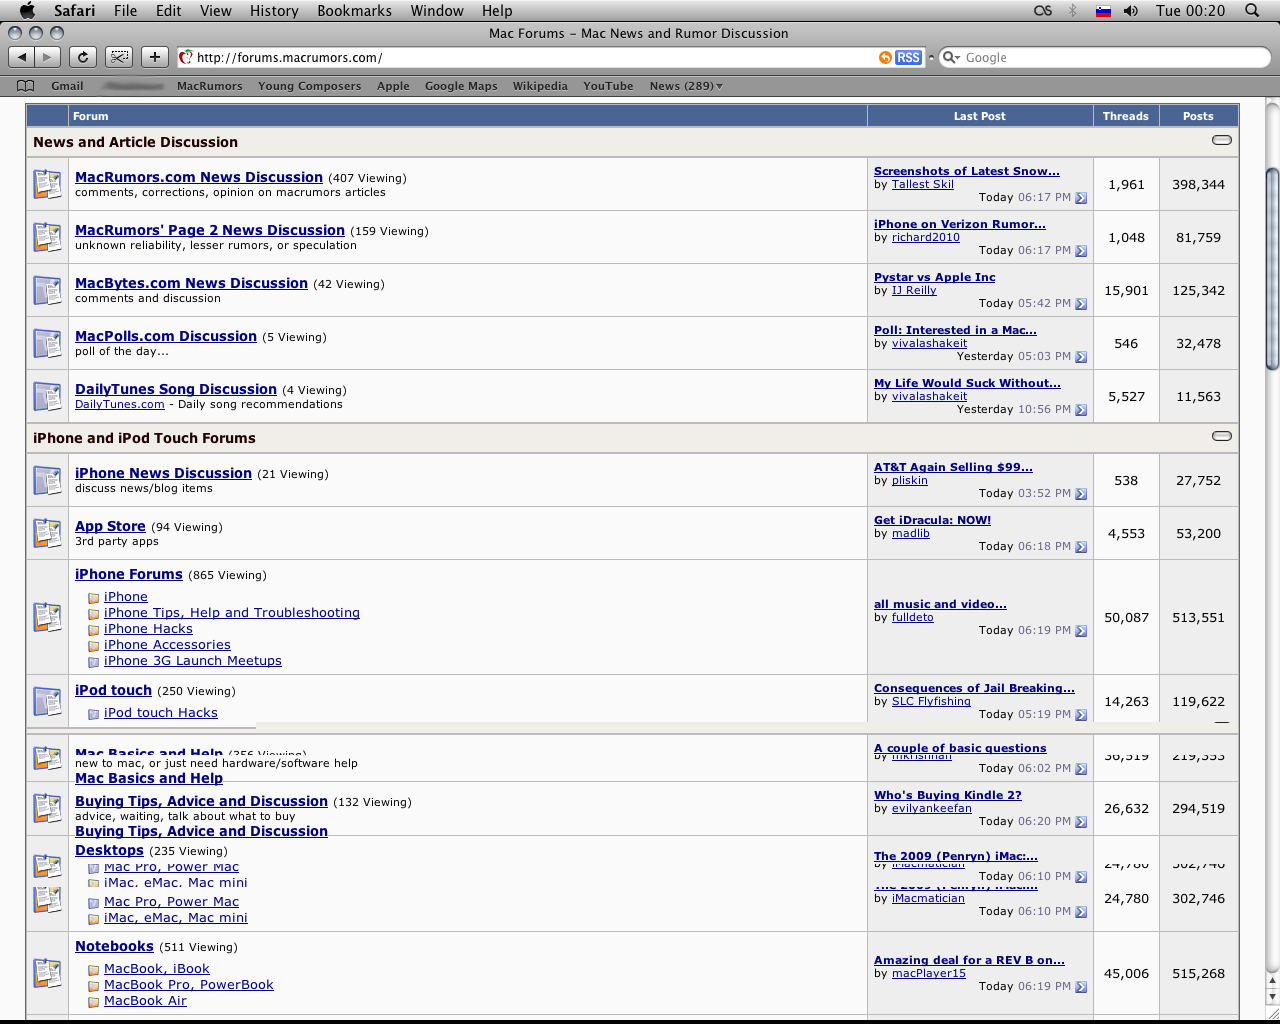Click the Threads column header
The width and height of the screenshot is (1280, 1024).
click(x=1126, y=116)
